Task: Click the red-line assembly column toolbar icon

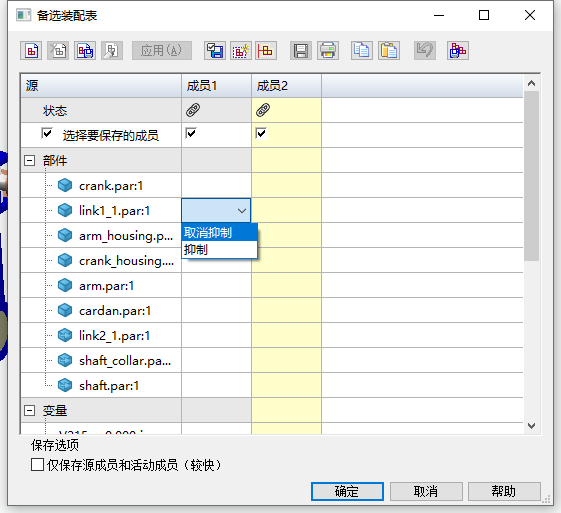Action: [x=266, y=50]
